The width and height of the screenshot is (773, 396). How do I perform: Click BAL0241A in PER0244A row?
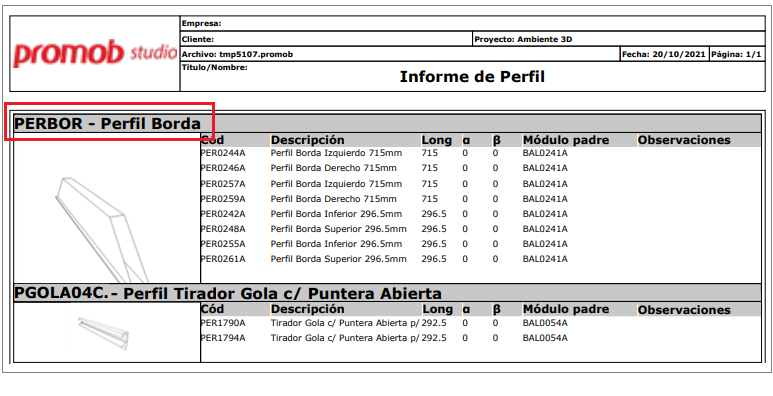click(545, 153)
